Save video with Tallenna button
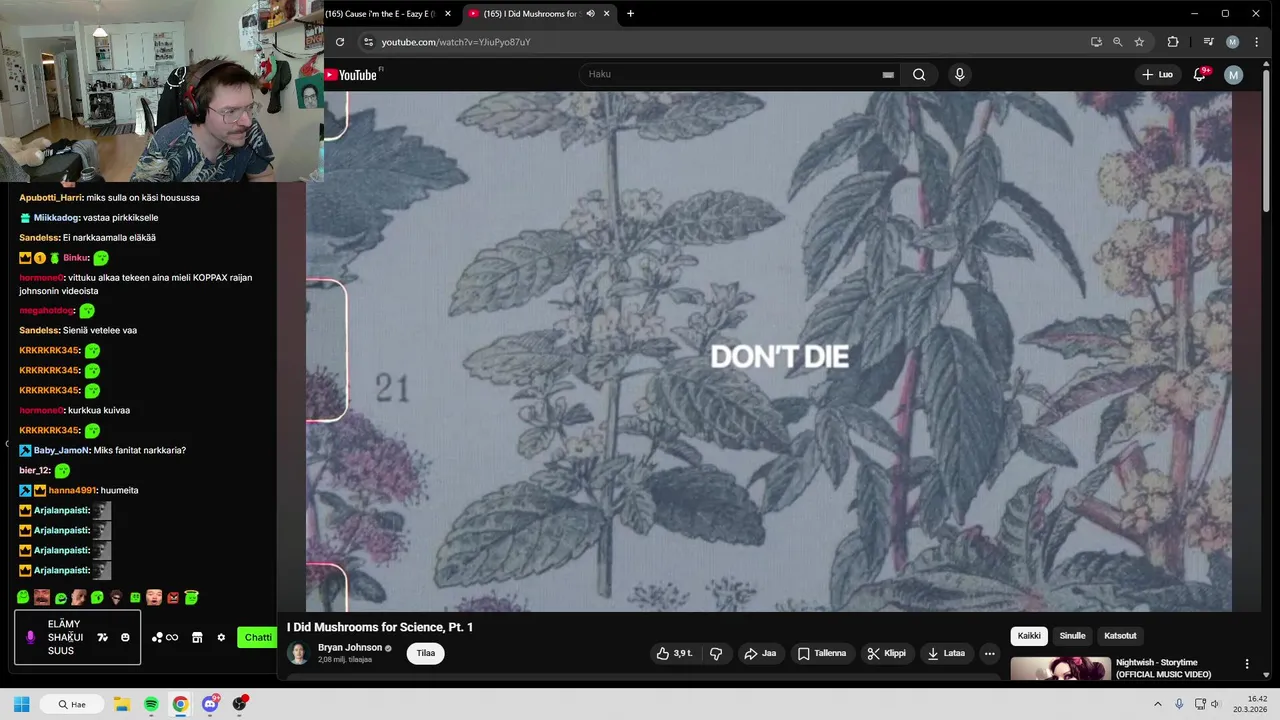Screen dimensions: 1280x720 click(x=822, y=653)
